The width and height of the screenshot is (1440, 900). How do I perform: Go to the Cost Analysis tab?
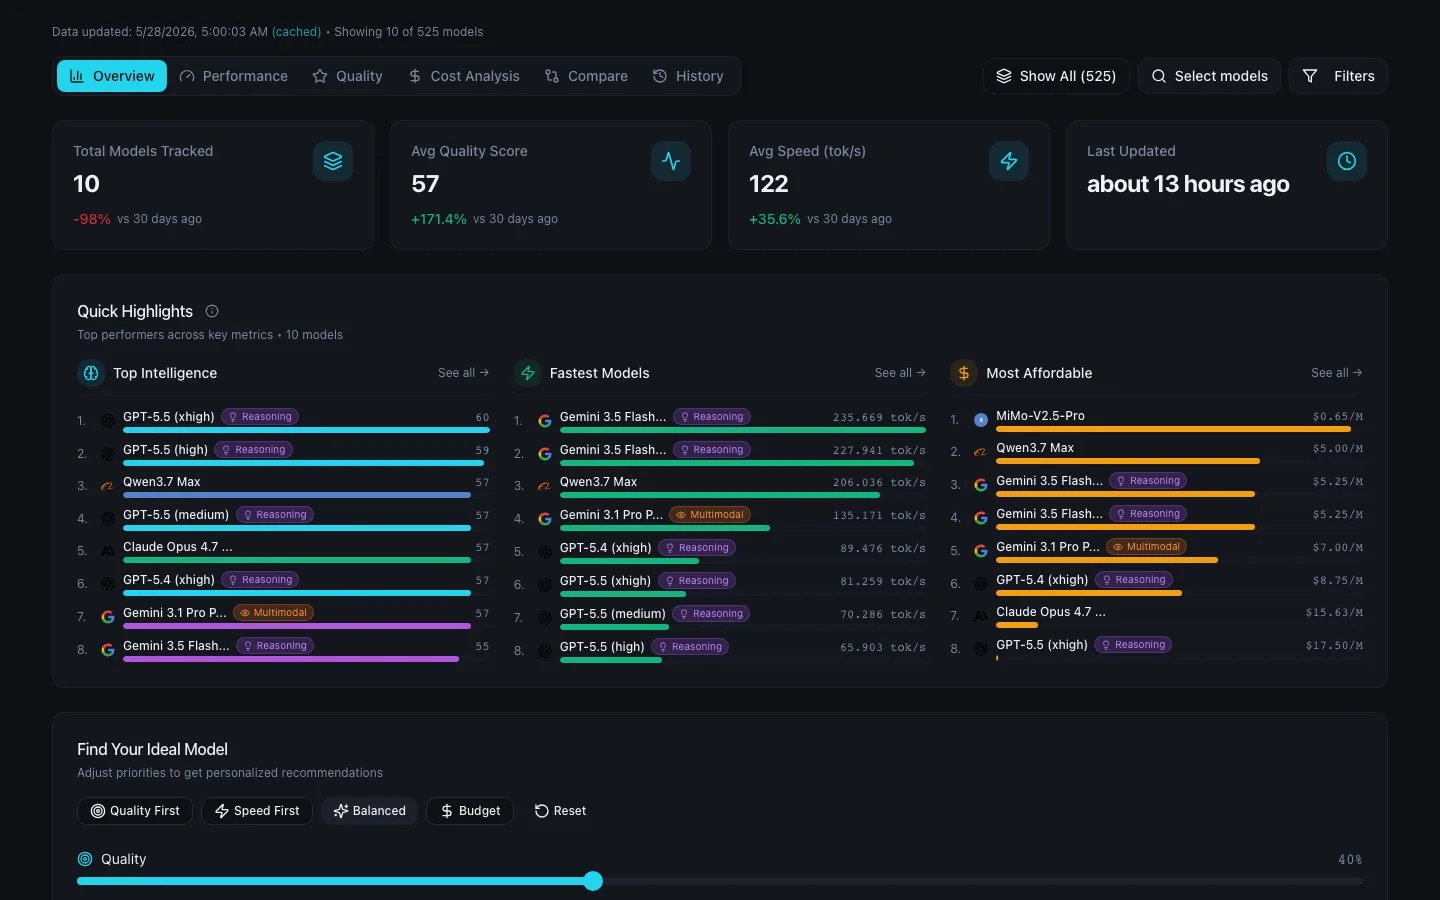tap(464, 76)
